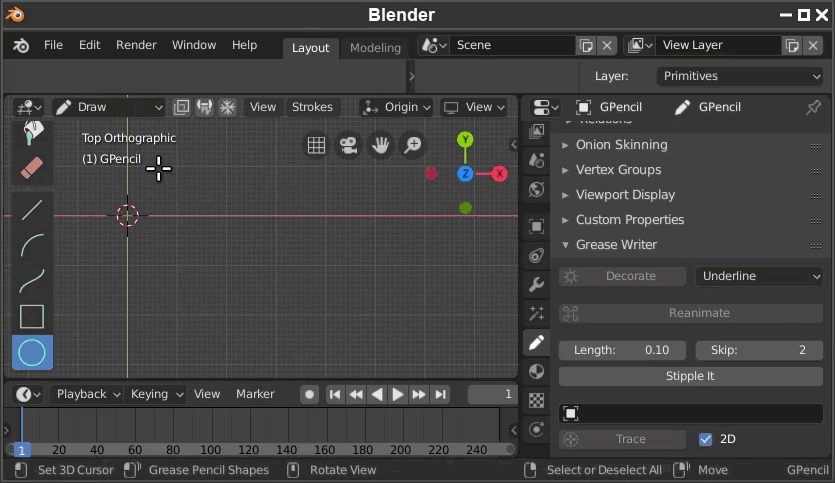This screenshot has height=483, width=835.
Task: Click the pan view hand icon
Action: pos(380,145)
